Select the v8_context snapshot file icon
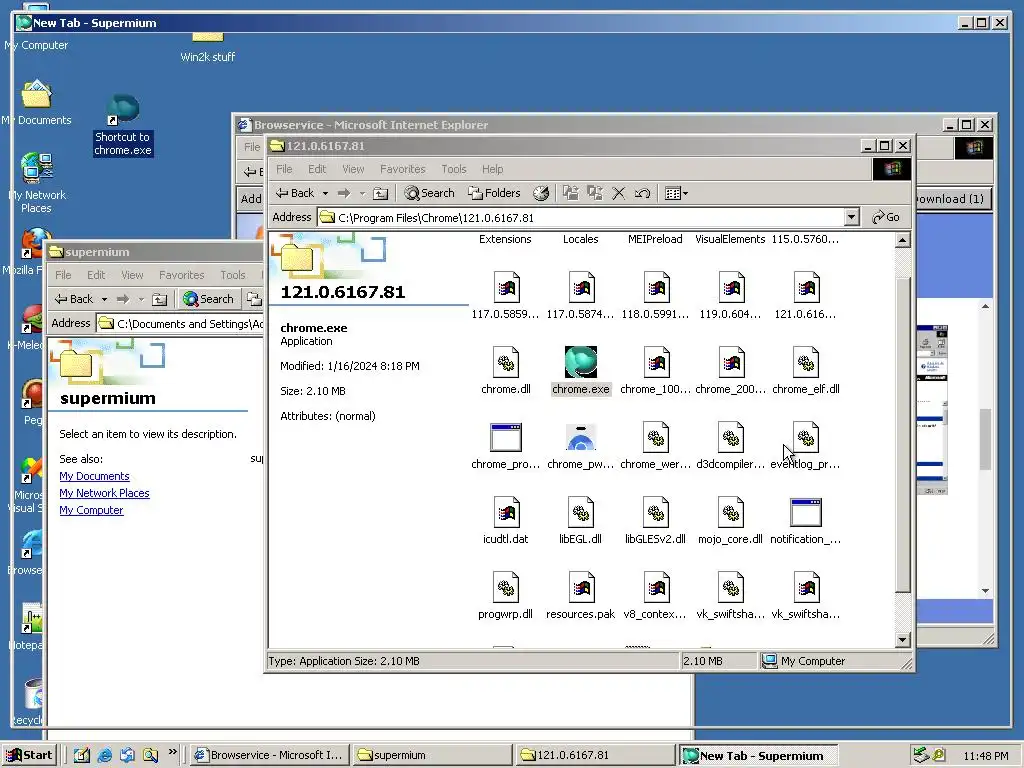This screenshot has width=1024, height=768. 656,587
